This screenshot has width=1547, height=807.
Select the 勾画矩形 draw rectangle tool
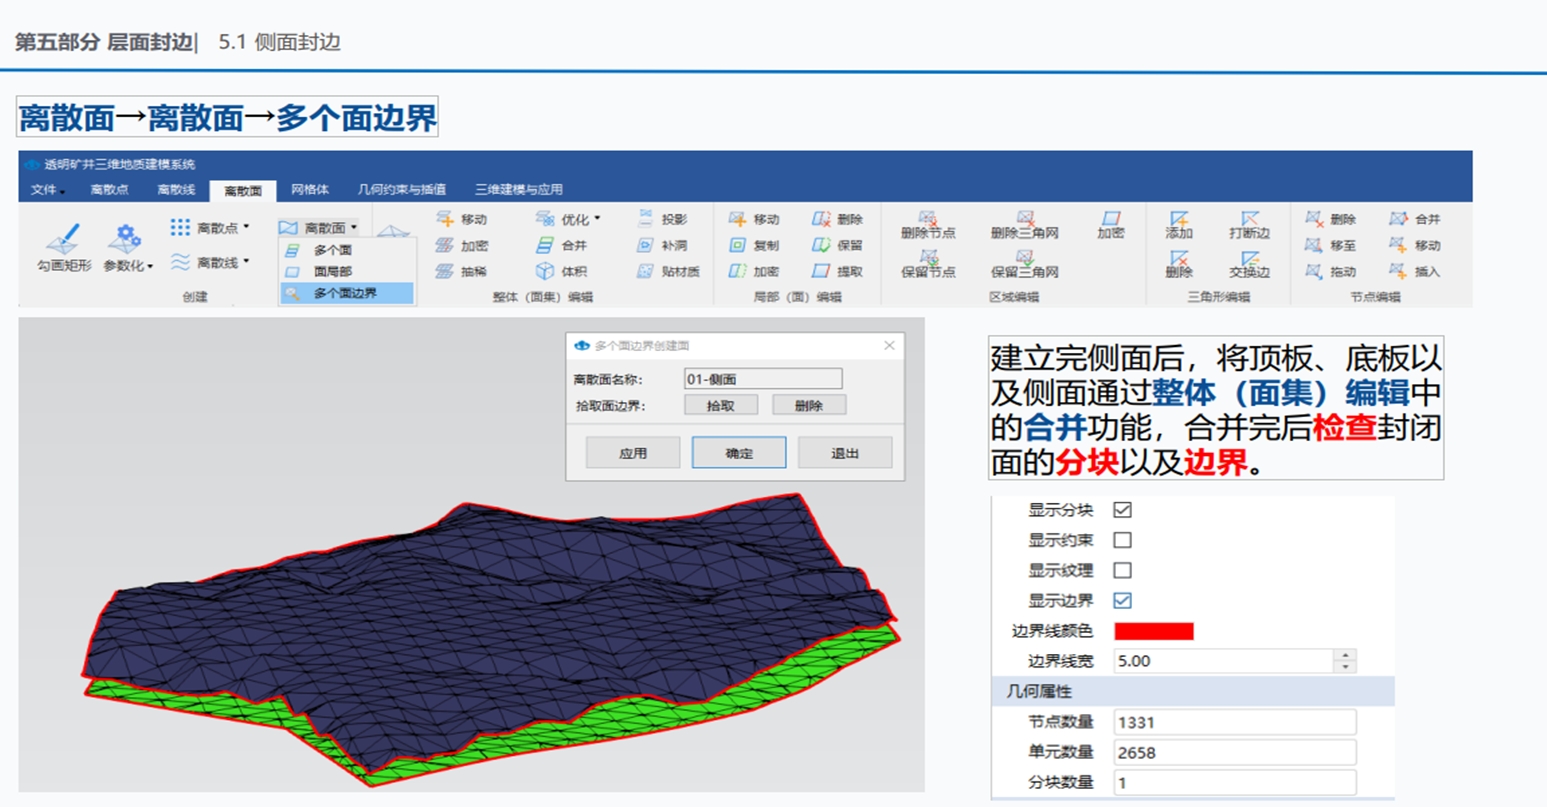64,248
